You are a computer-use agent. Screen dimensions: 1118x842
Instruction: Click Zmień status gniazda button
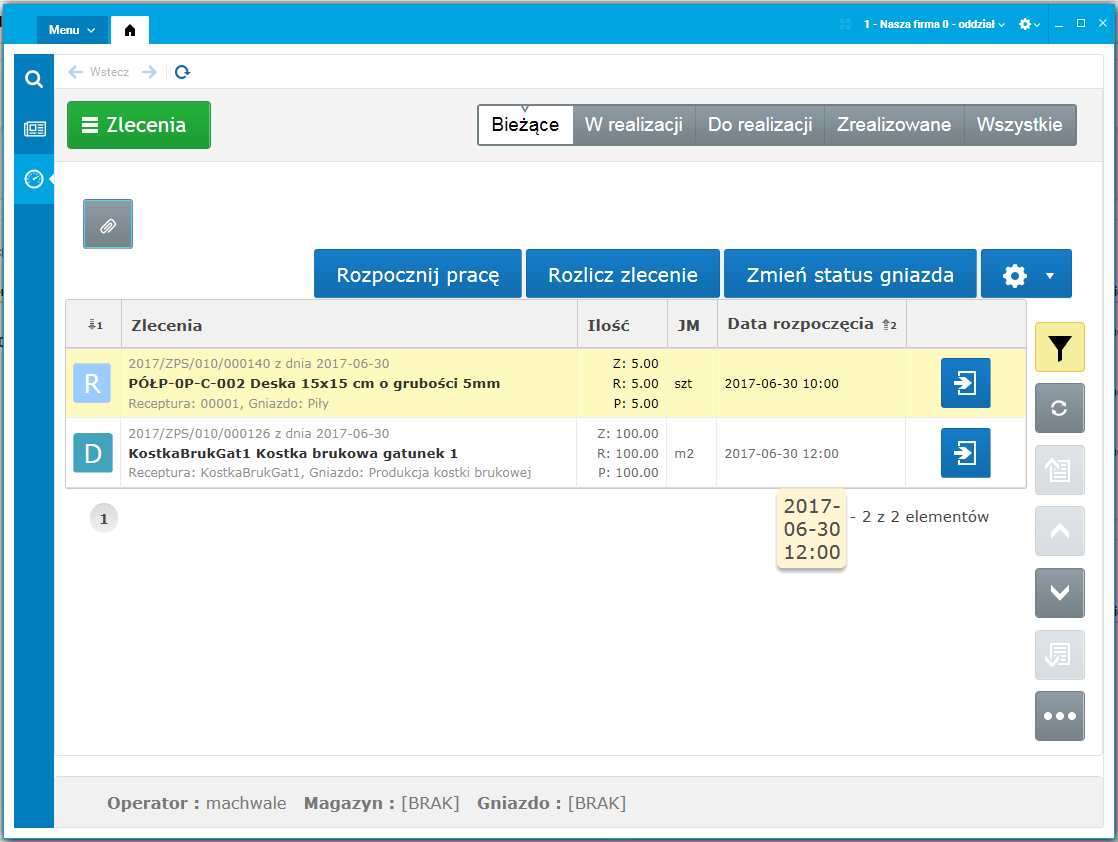tap(850, 274)
